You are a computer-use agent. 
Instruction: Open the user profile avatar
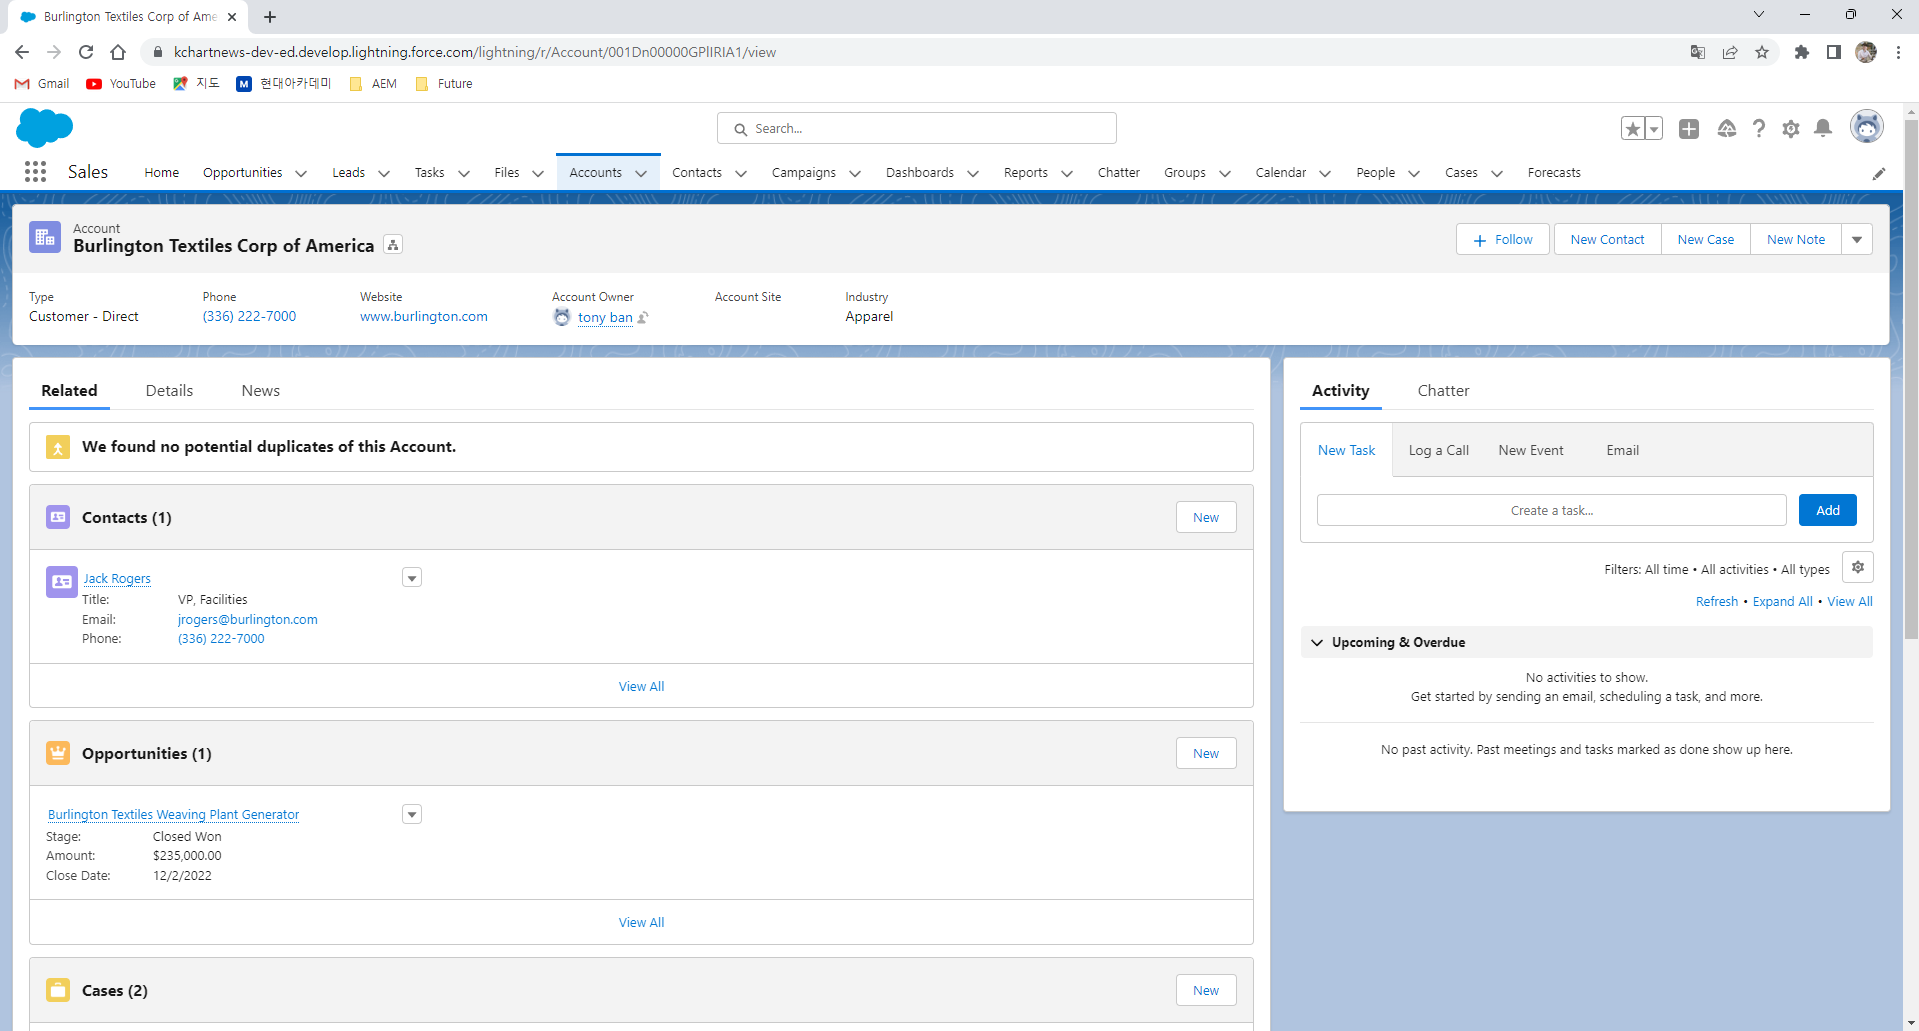click(1867, 127)
